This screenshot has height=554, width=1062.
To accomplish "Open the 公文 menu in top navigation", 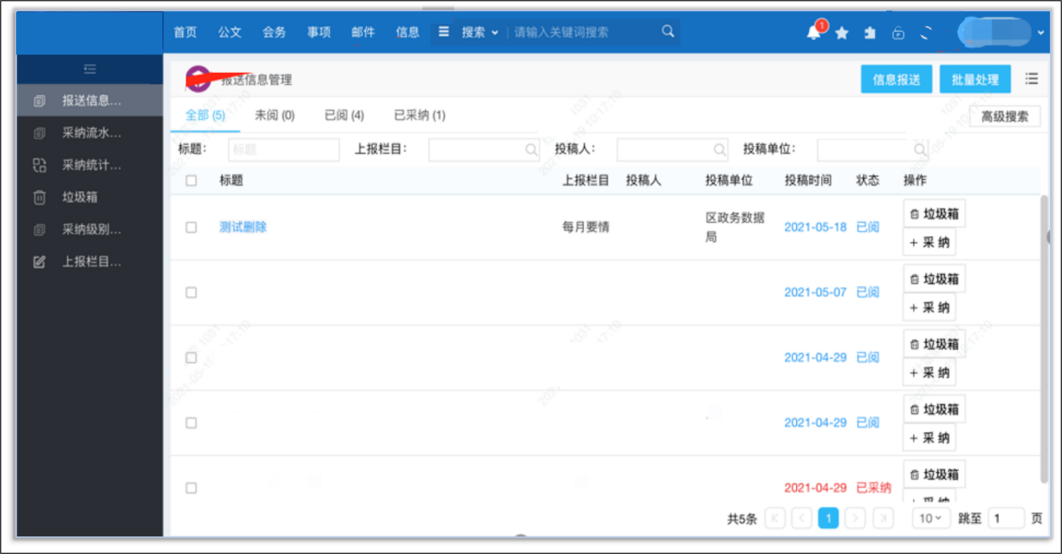I will tap(230, 32).
